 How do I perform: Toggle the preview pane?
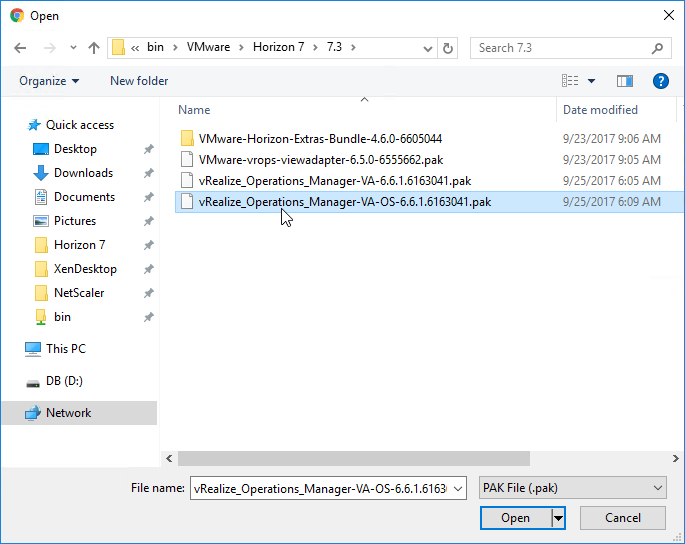[x=625, y=81]
